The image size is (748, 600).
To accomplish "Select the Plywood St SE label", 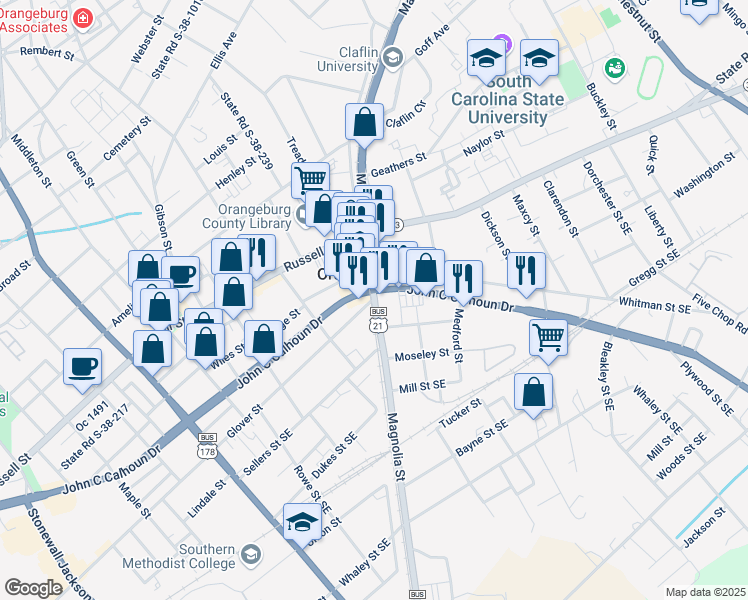I will [x=707, y=388].
